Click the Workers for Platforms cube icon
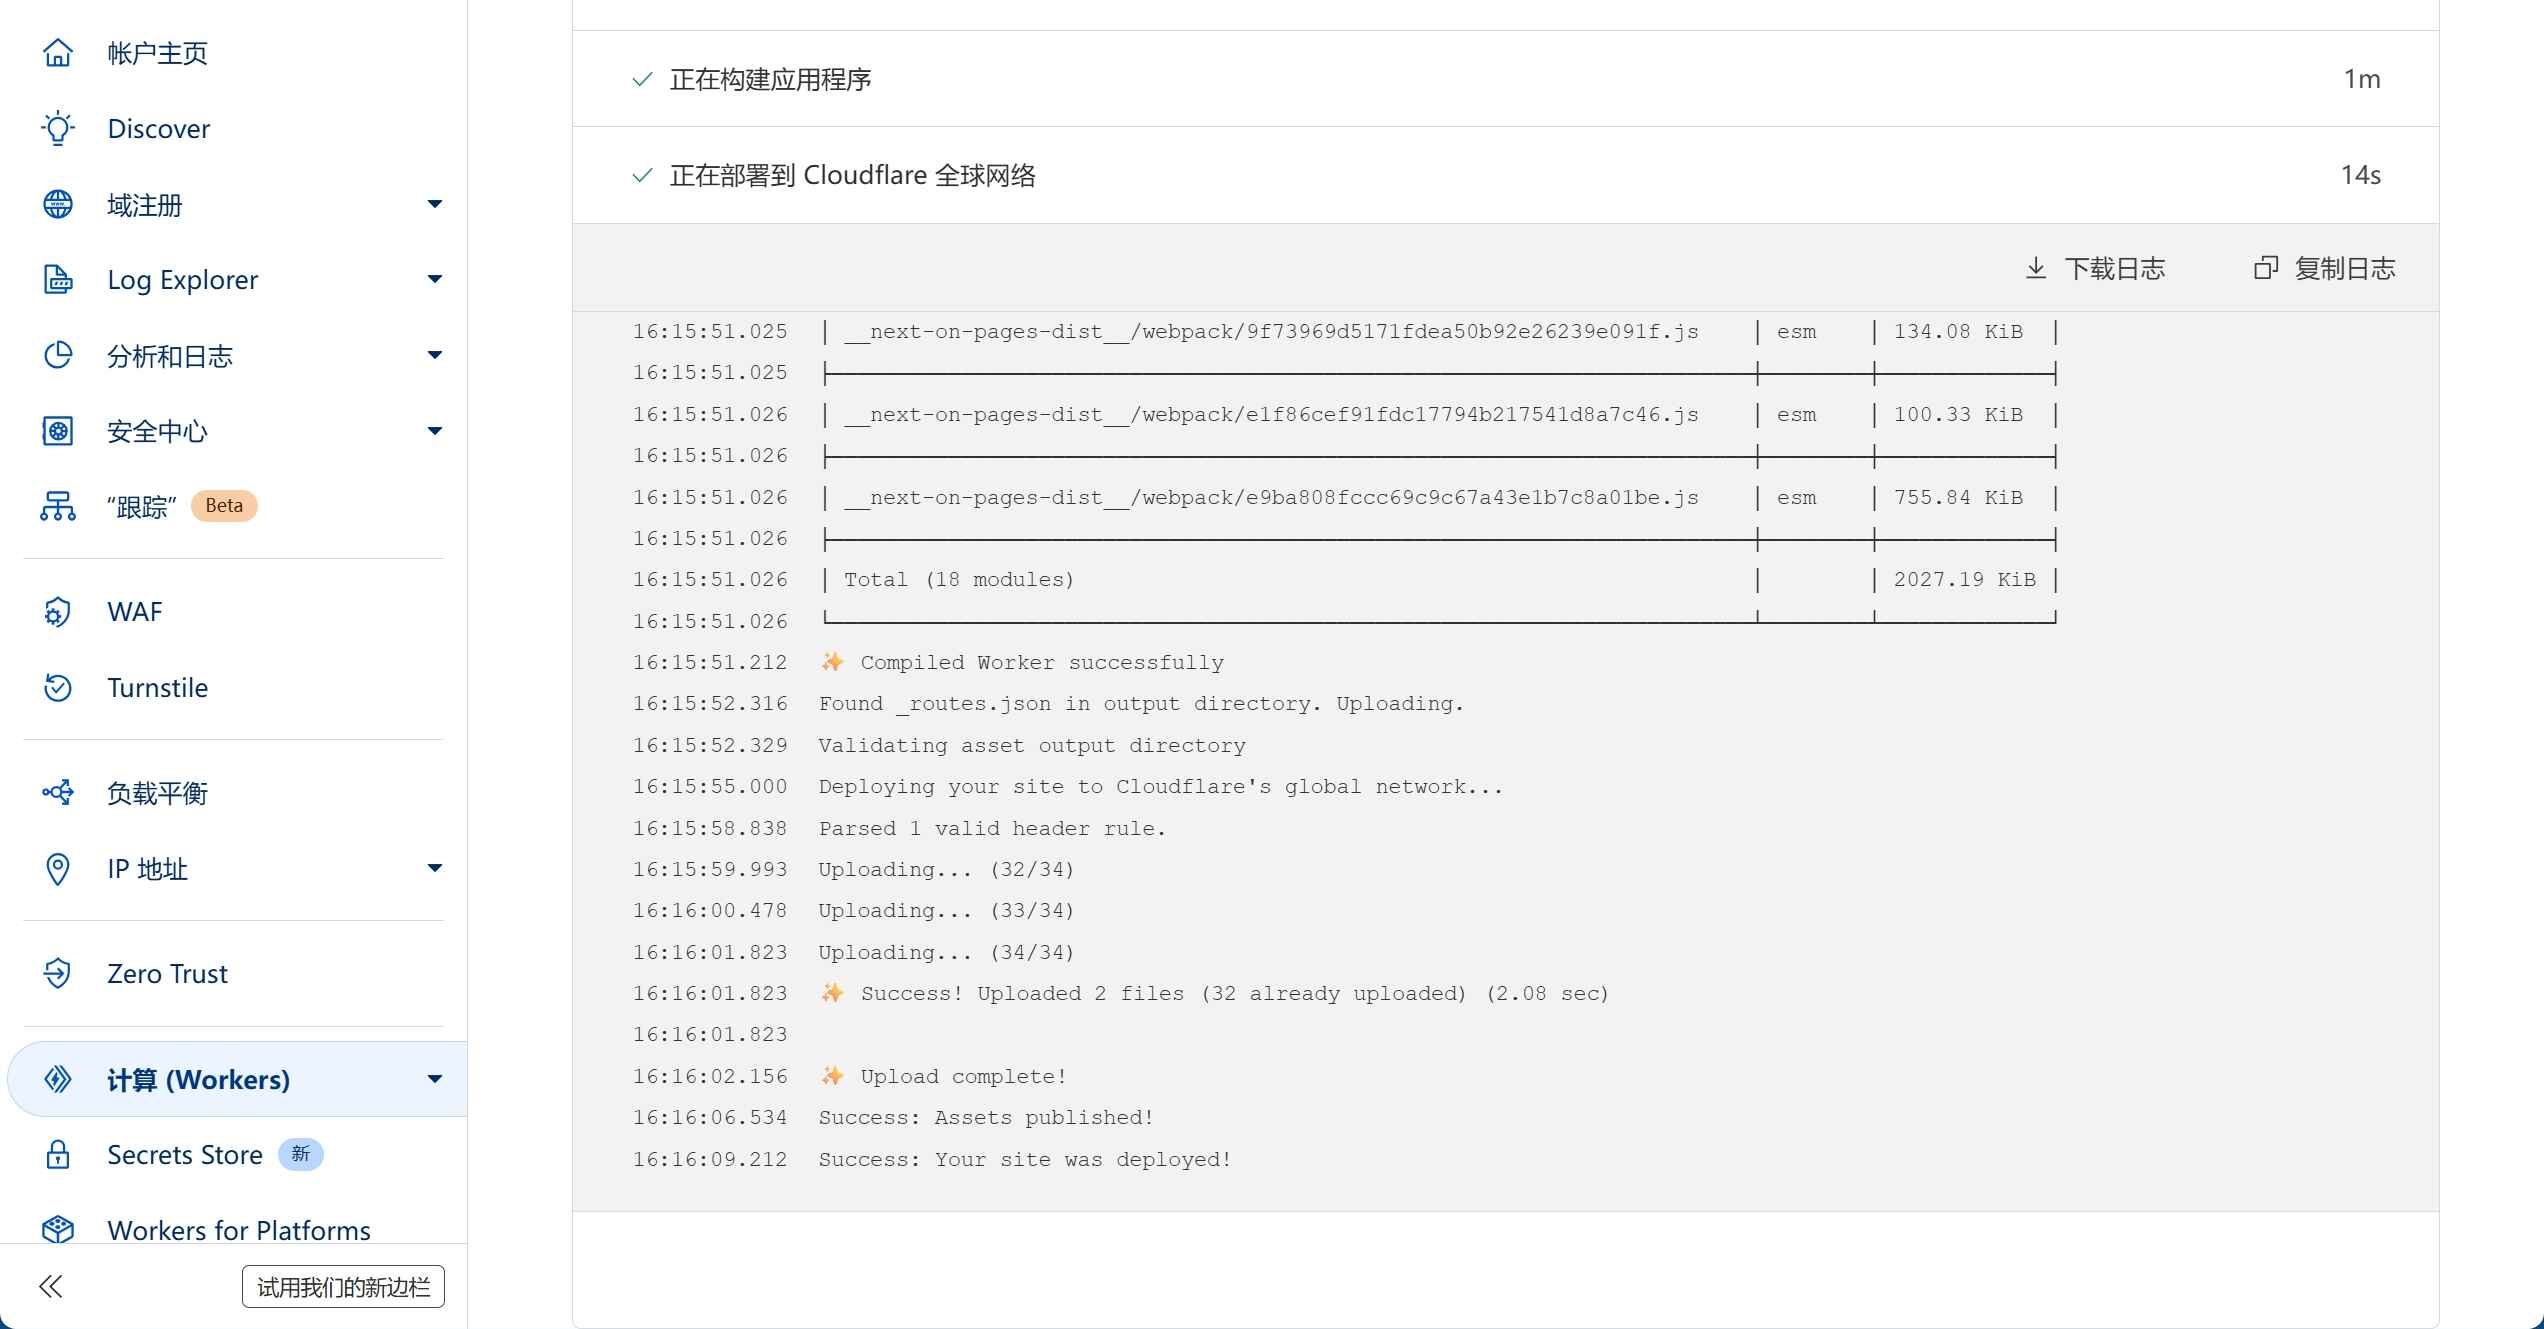The image size is (2544, 1329). tap(58, 1229)
